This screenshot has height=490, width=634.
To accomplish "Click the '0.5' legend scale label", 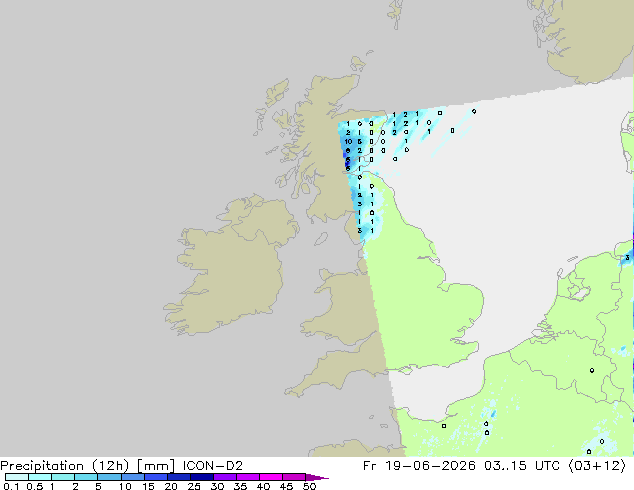I will (34, 486).
